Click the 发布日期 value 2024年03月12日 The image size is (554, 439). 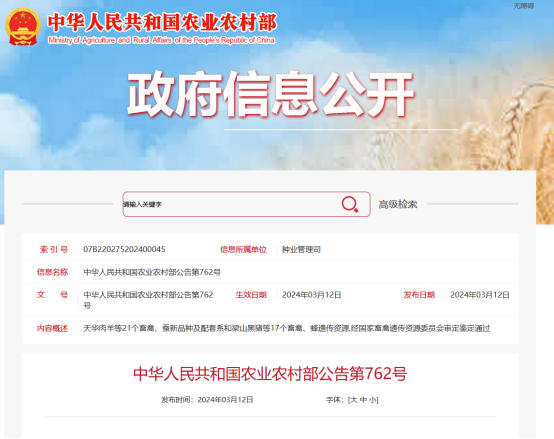pos(480,295)
